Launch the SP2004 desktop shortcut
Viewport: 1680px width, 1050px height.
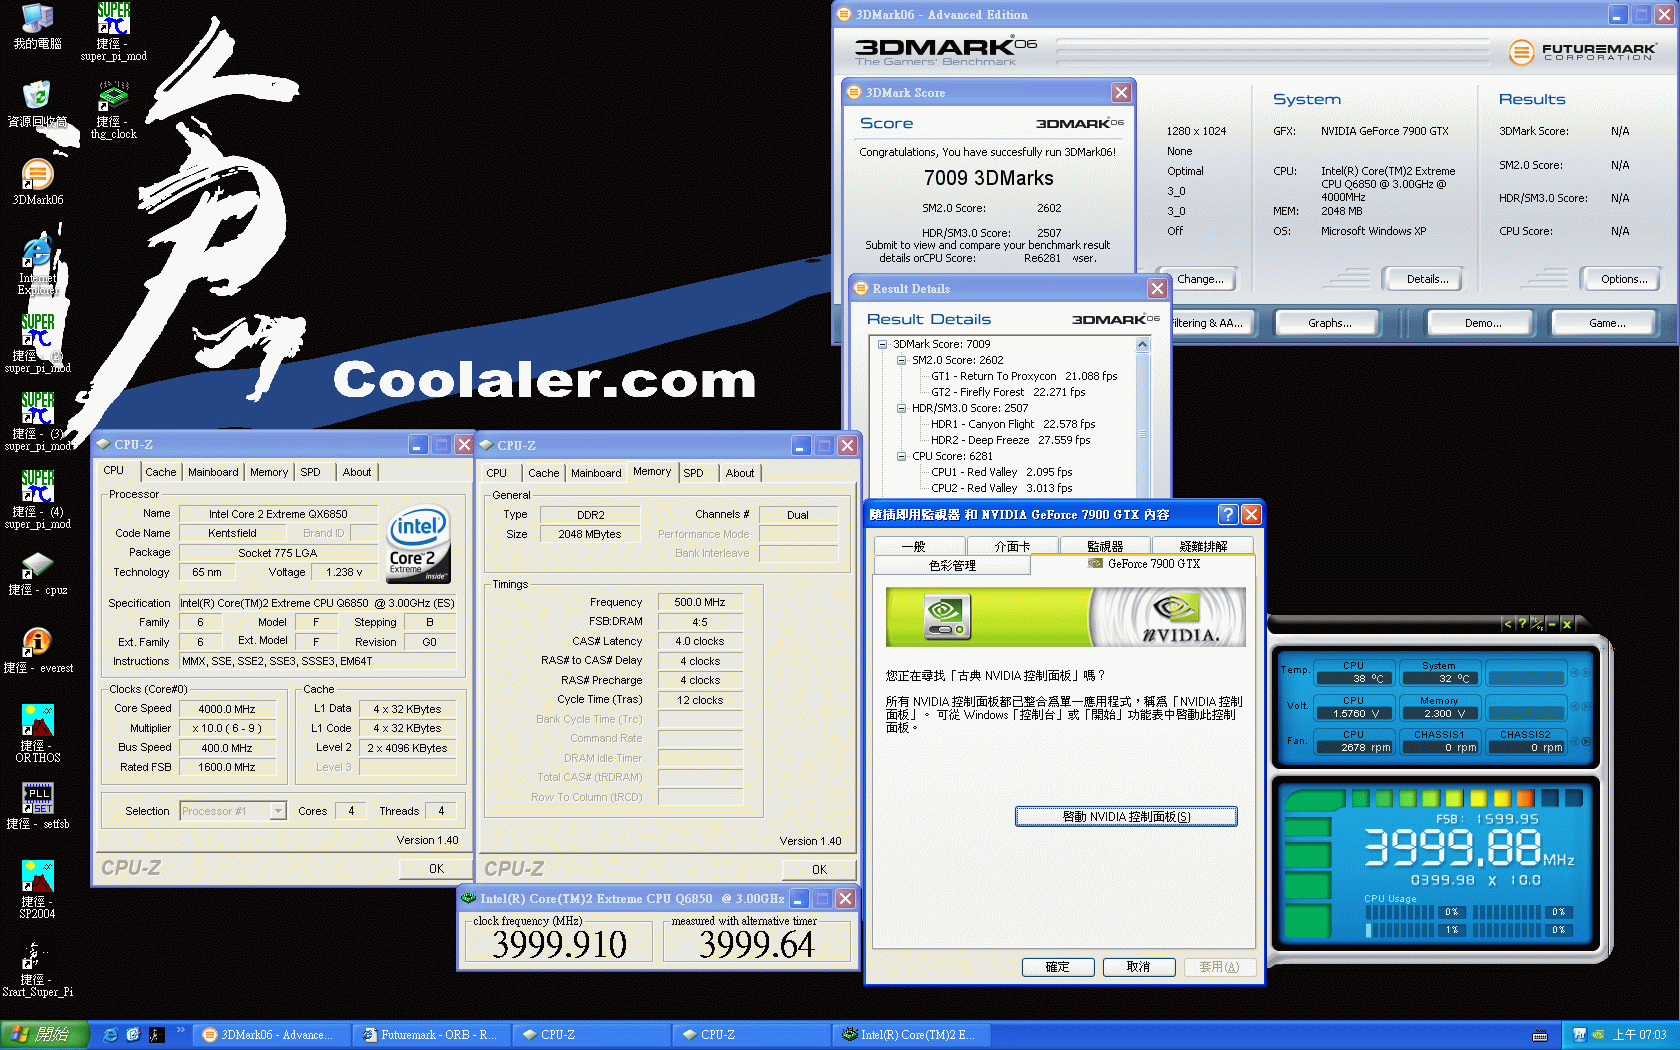(x=37, y=890)
